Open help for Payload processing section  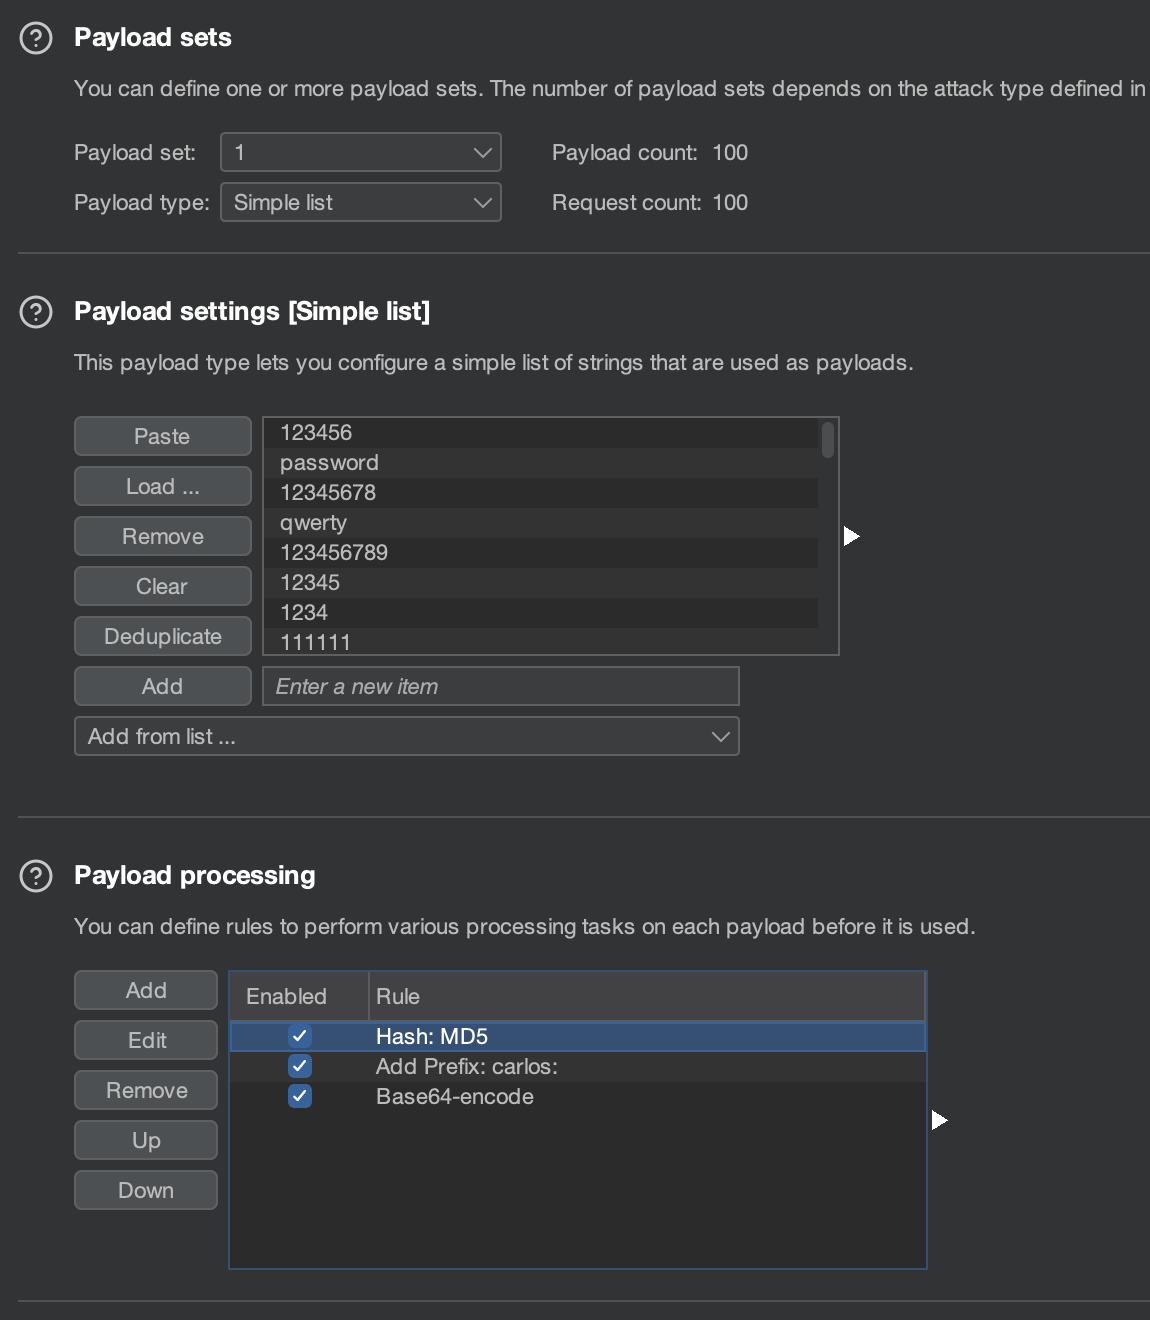36,876
